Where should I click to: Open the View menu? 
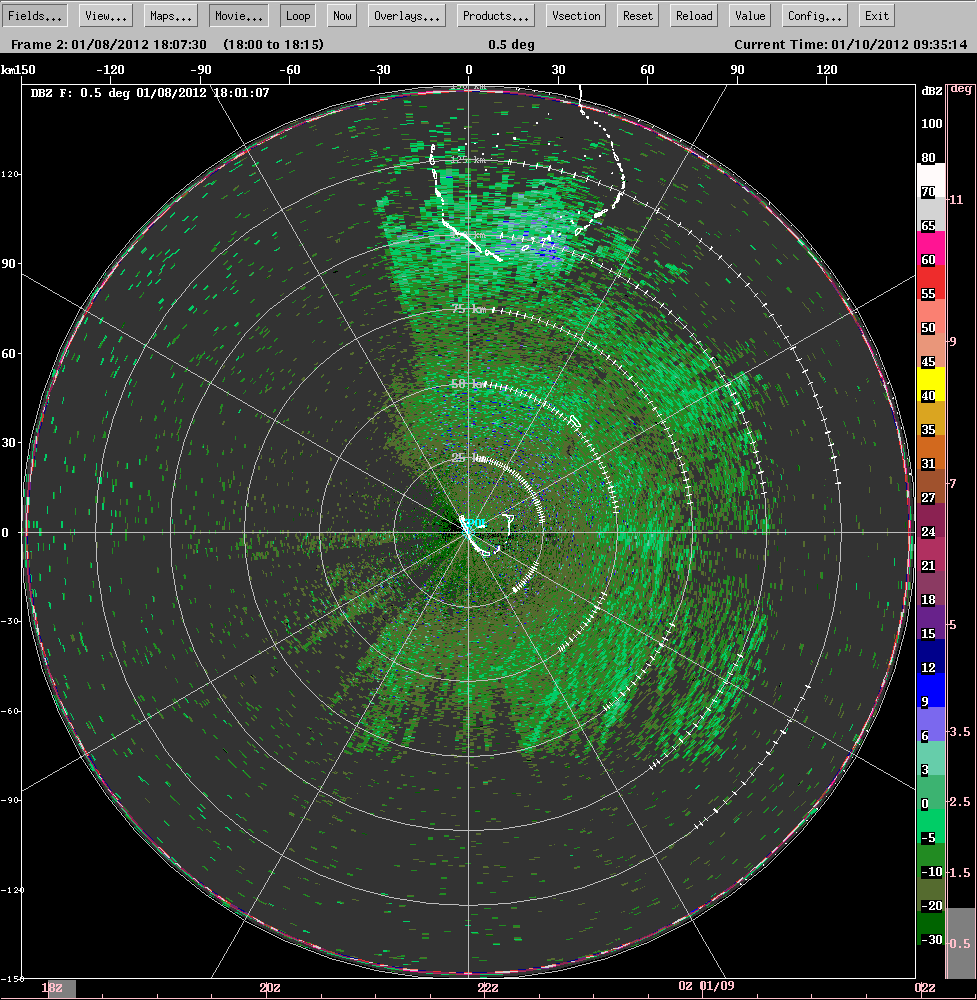[x=104, y=15]
